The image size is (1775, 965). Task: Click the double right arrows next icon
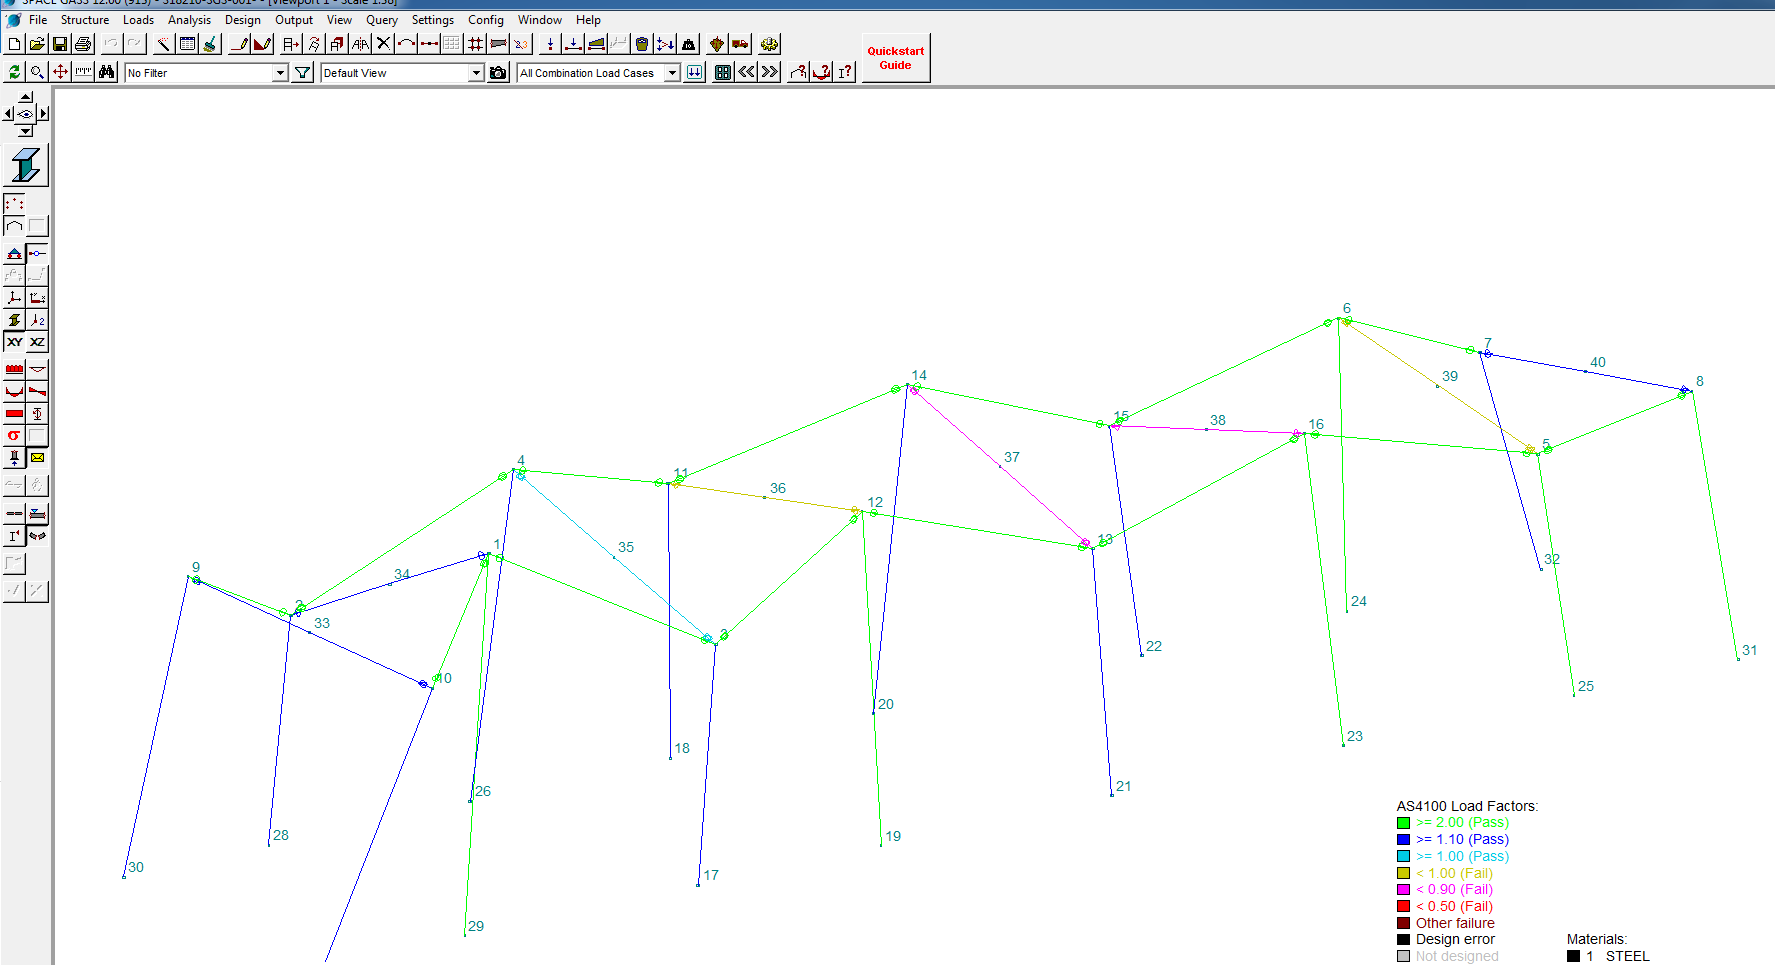(x=769, y=72)
